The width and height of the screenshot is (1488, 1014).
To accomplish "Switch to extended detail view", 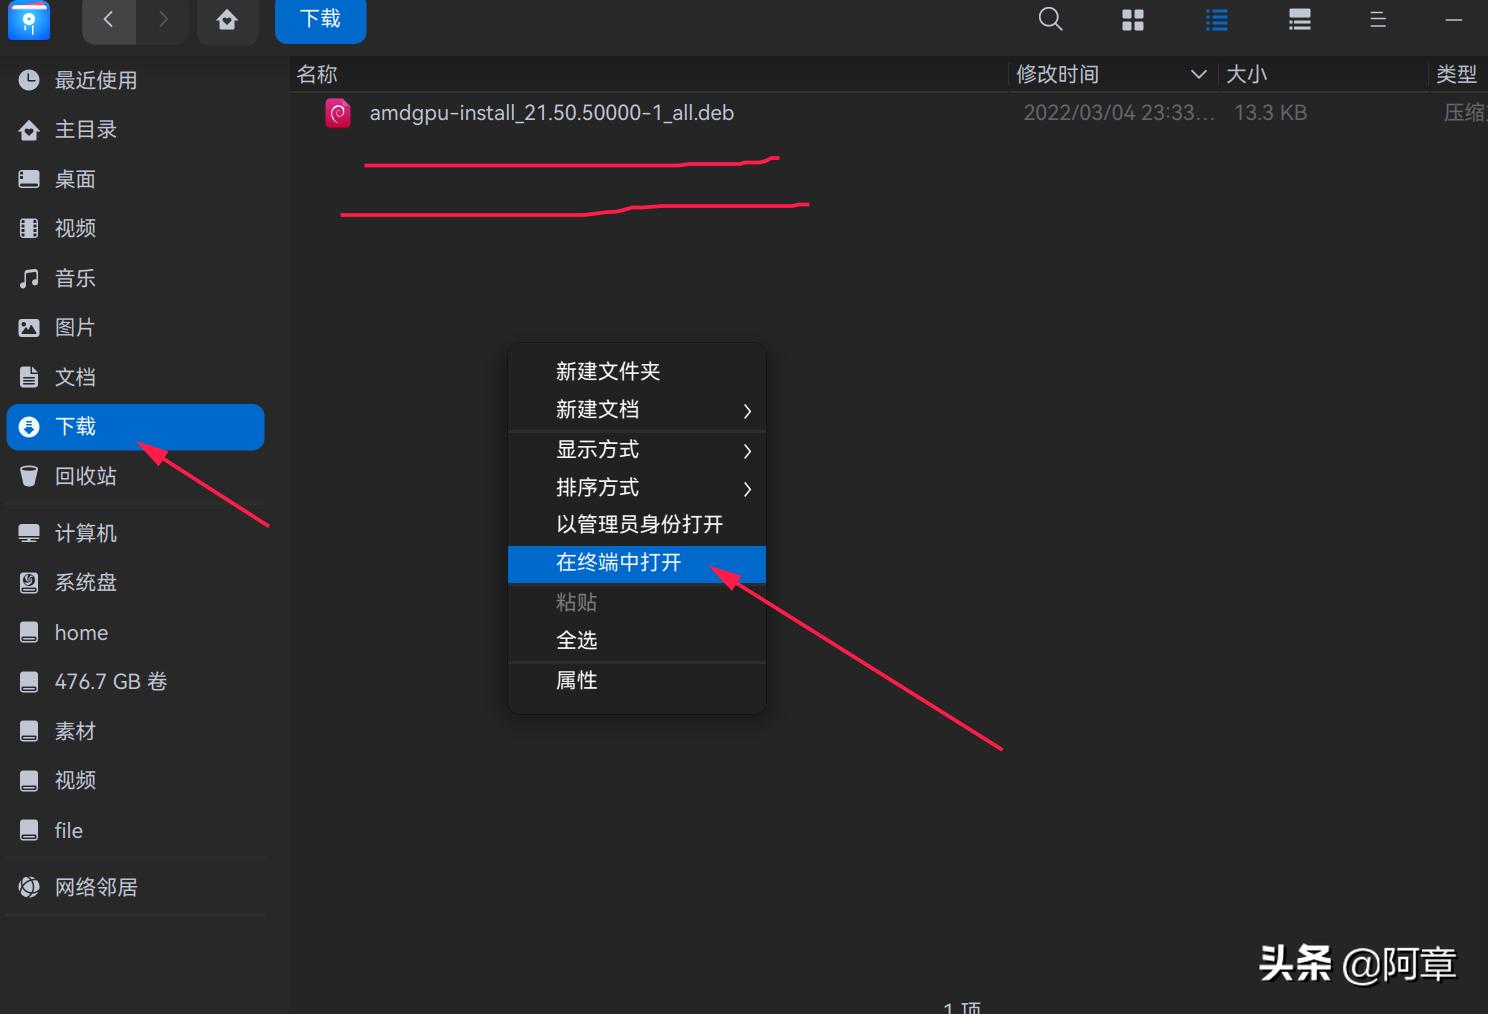I will pyautogui.click(x=1299, y=19).
